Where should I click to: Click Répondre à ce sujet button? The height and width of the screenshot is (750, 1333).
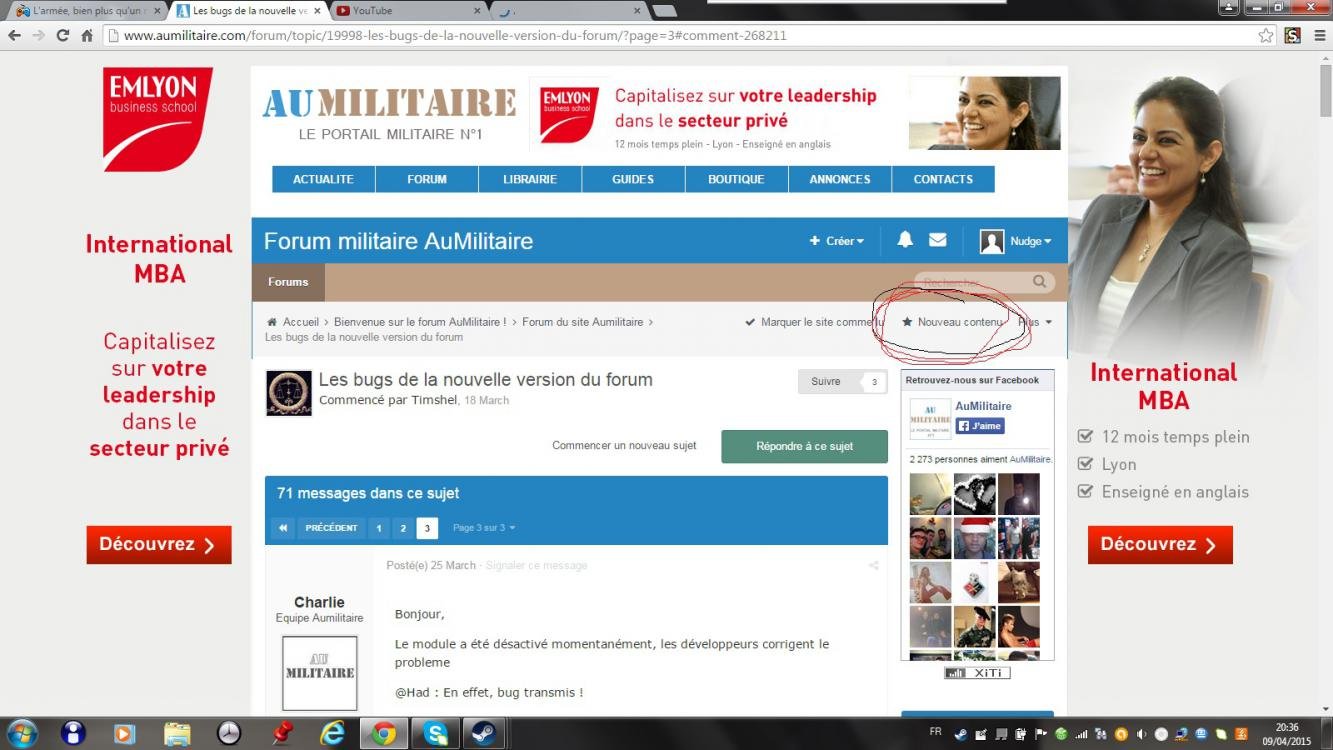804,446
